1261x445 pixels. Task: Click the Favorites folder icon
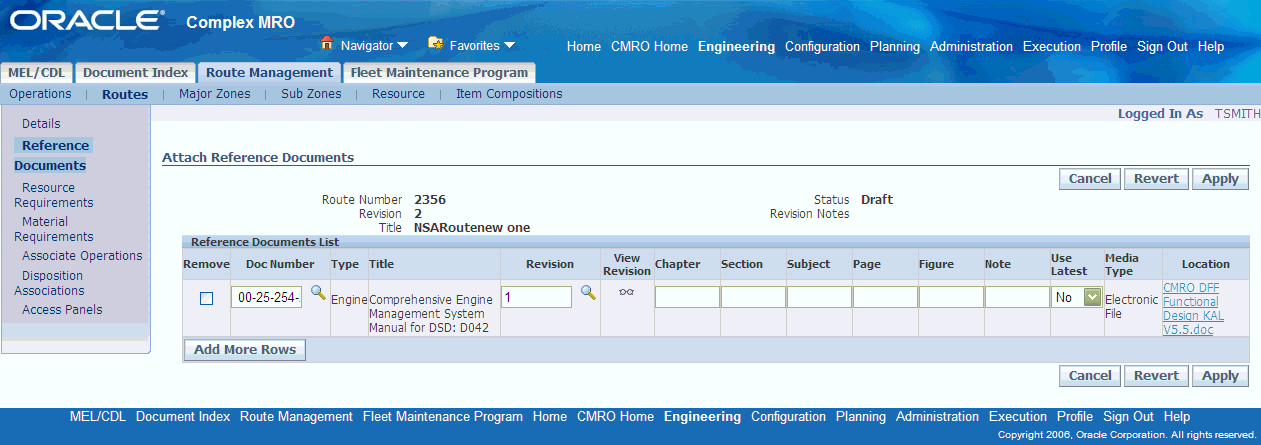435,44
